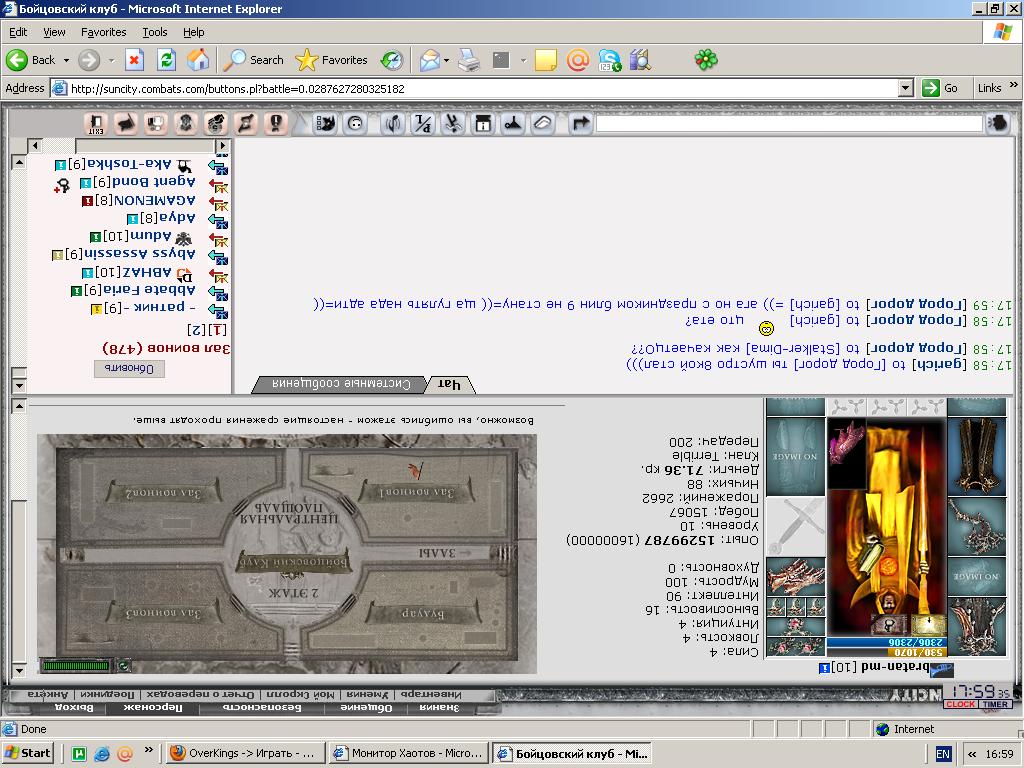Click the player list horizontal scrollbar

[129, 146]
